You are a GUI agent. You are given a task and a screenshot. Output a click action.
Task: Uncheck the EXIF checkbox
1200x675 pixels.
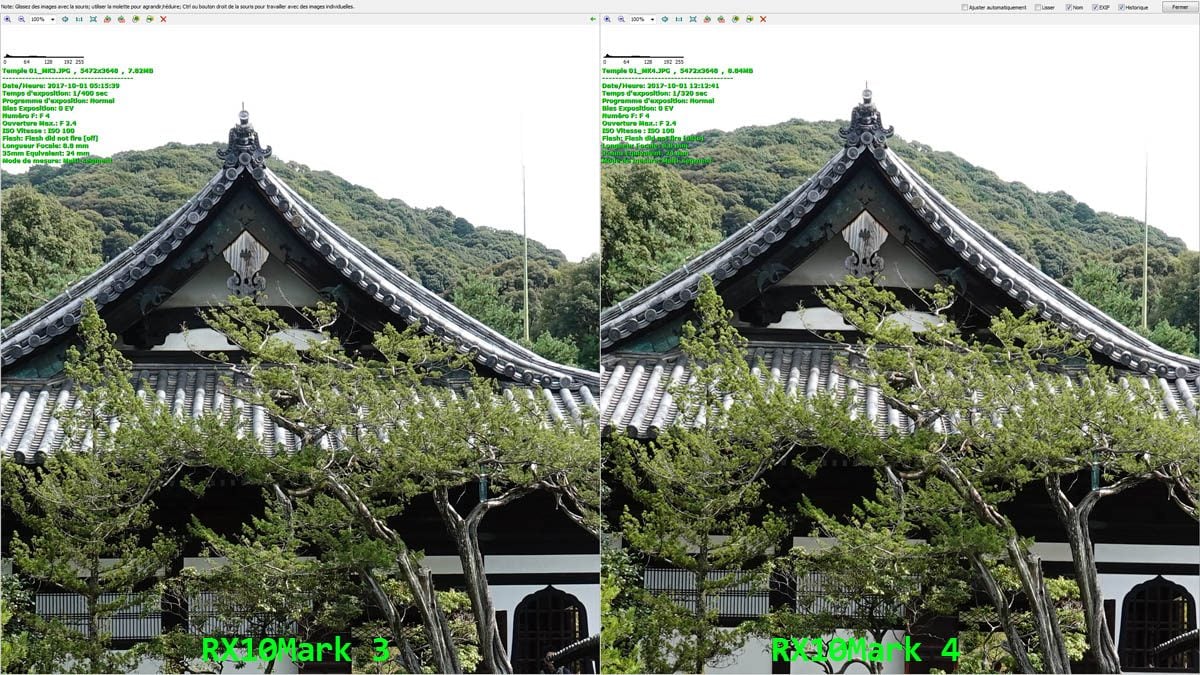pos(1095,7)
